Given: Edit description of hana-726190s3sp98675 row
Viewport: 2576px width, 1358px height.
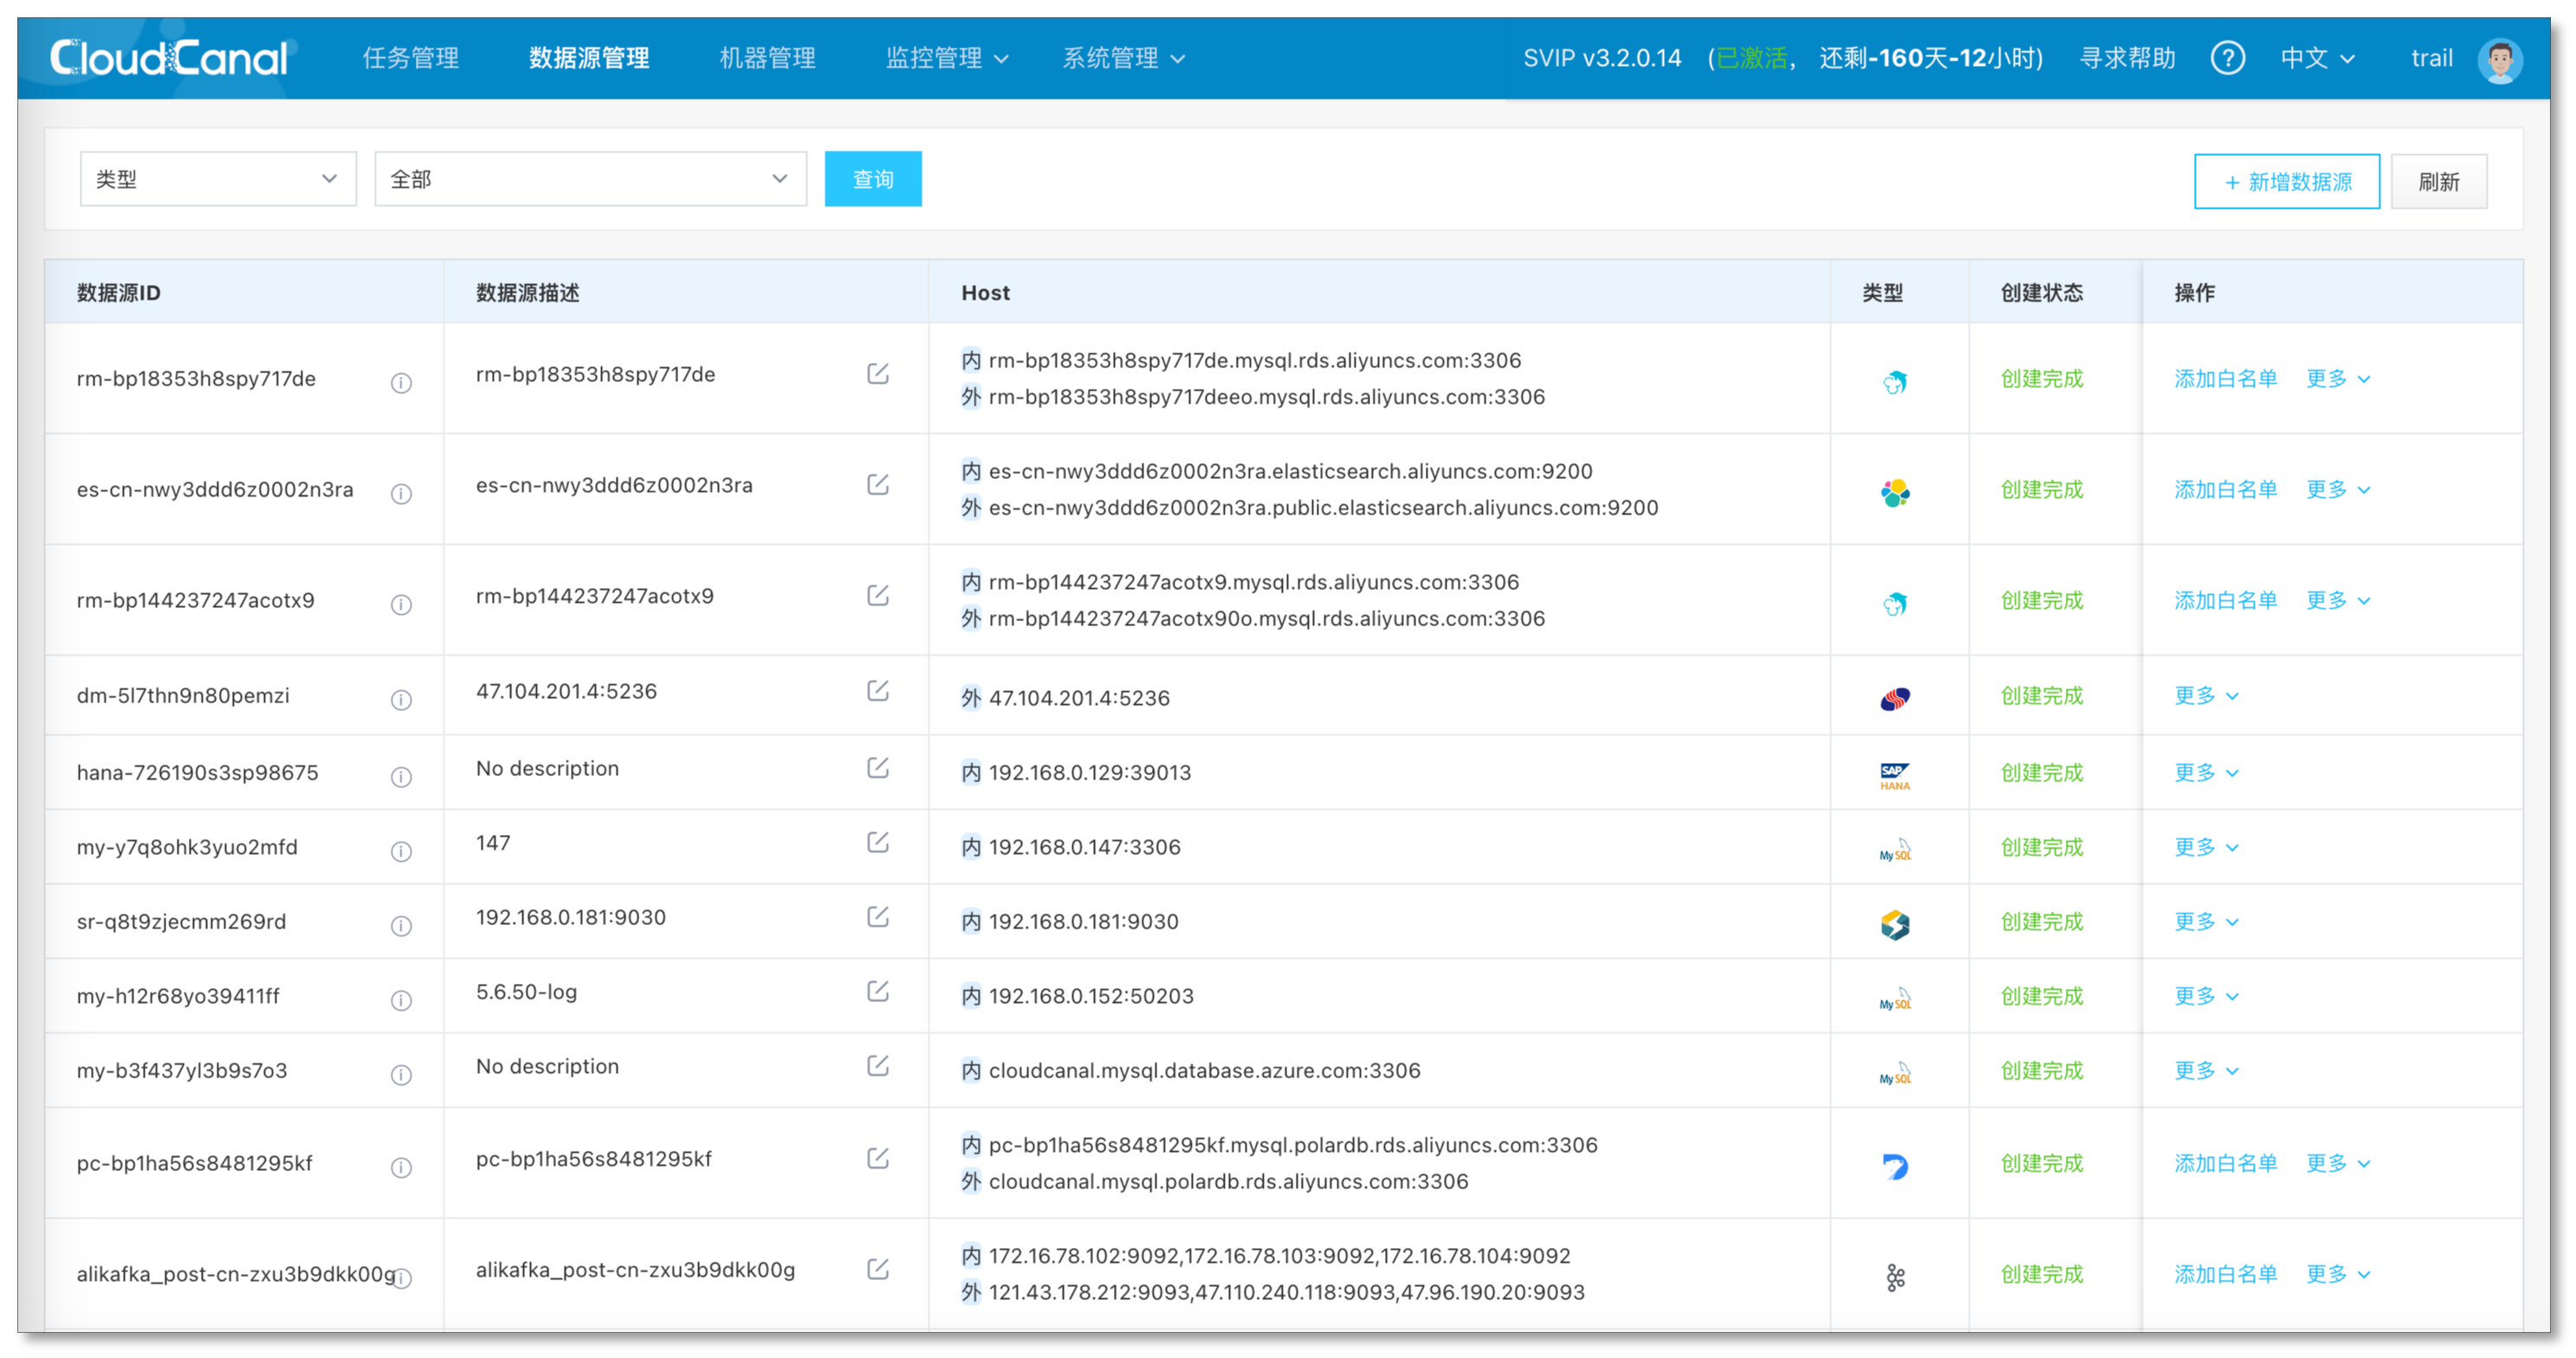Looking at the screenshot, I should [878, 768].
